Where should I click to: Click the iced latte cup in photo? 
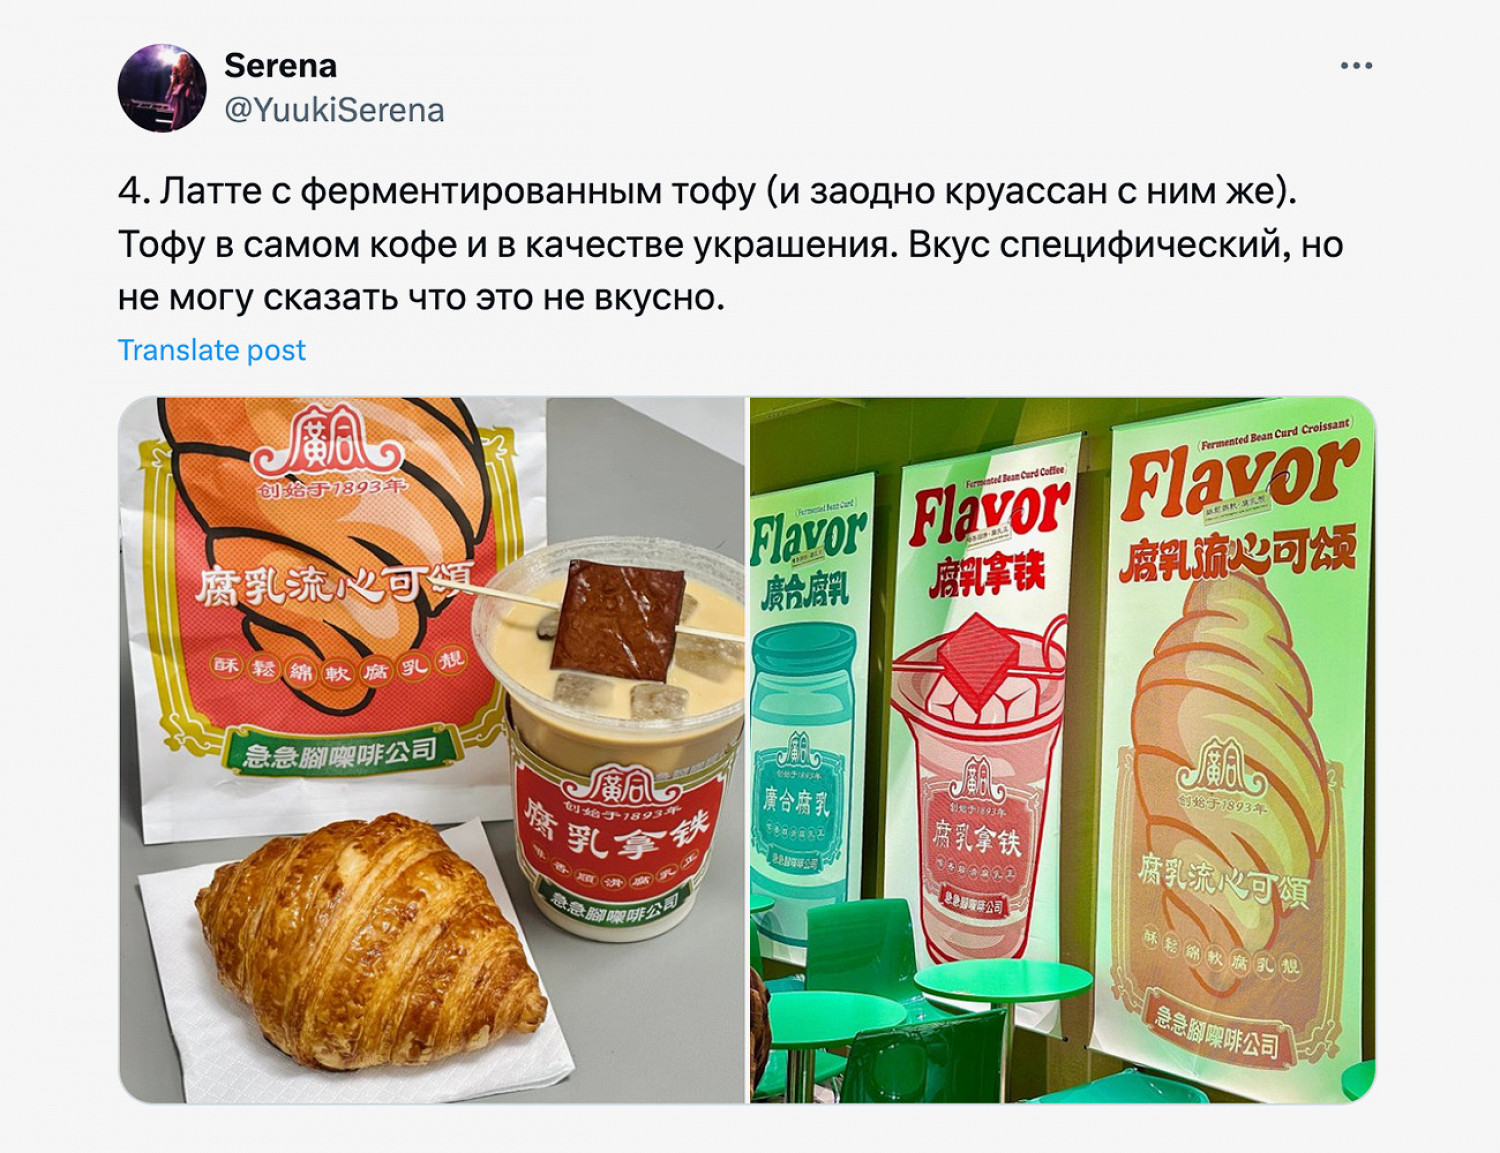pos(612,740)
